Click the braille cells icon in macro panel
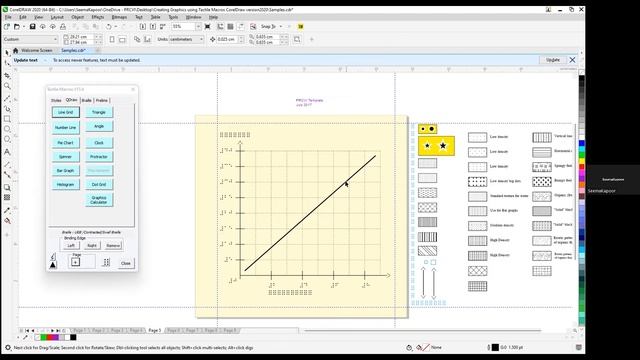This screenshot has width=640, height=360. (106, 262)
